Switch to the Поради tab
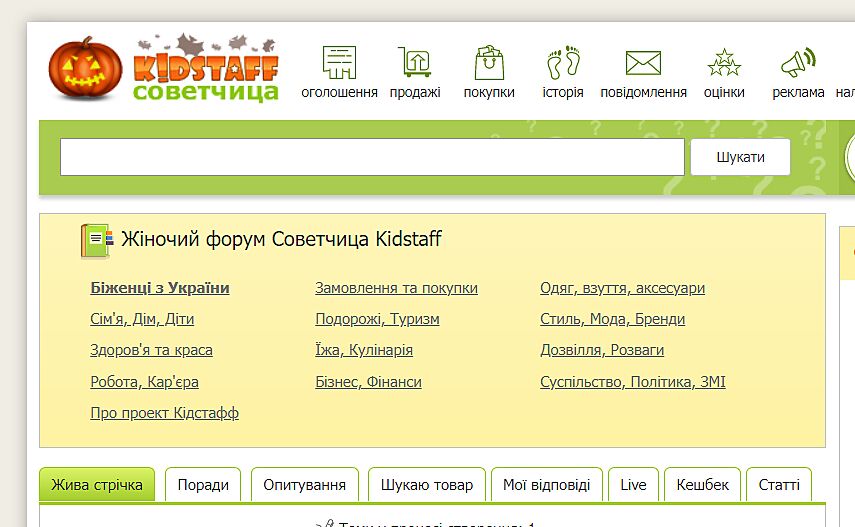 click(203, 485)
